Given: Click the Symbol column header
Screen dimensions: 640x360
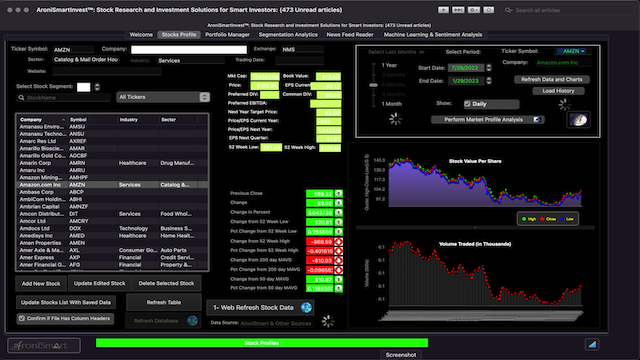Looking at the screenshot, I should point(93,120).
